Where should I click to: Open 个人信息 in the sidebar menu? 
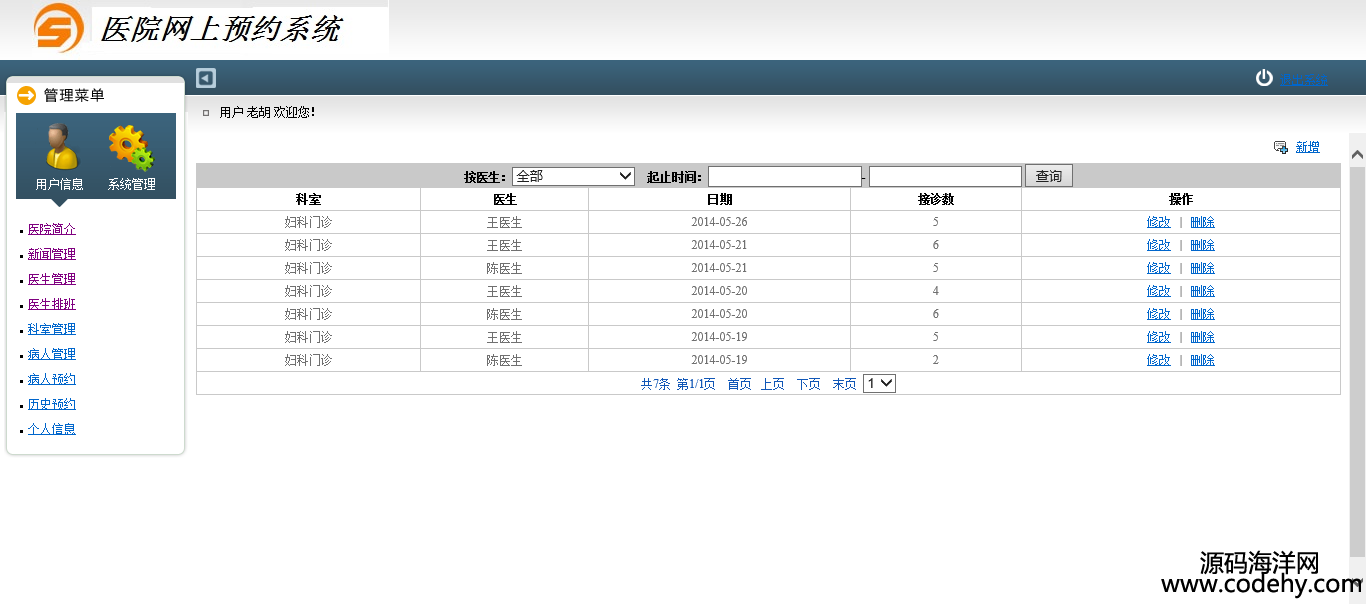pyautogui.click(x=52, y=429)
